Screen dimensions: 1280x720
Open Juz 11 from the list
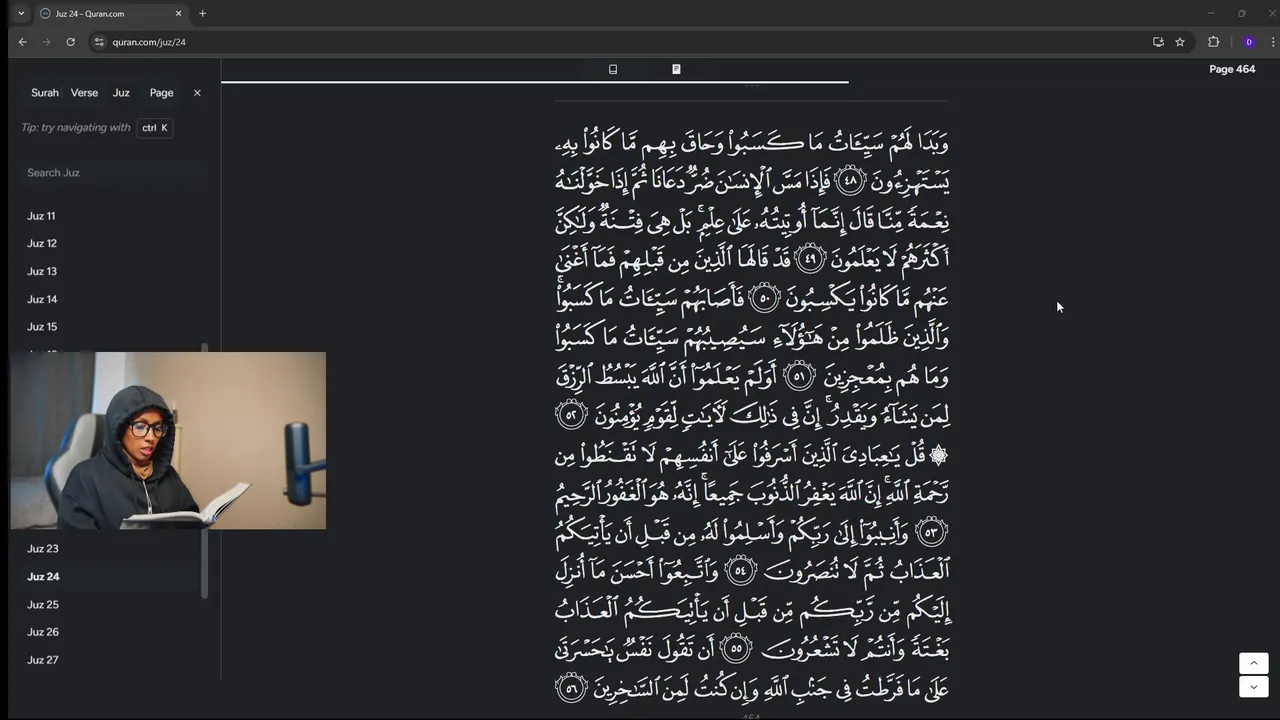41,216
